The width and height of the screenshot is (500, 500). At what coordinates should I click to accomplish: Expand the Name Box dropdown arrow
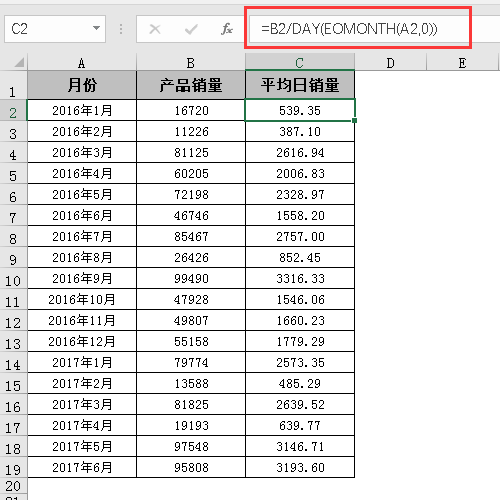96,28
